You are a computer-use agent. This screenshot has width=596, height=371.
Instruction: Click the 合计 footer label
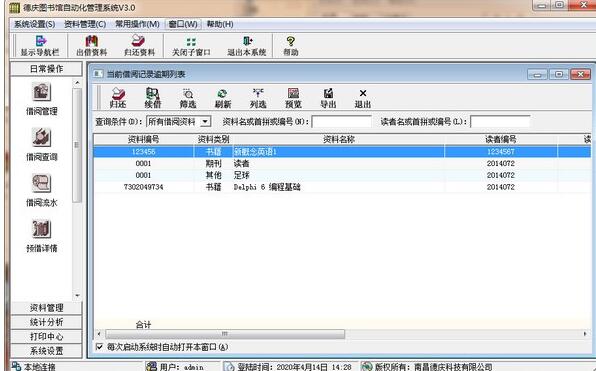coord(144,325)
